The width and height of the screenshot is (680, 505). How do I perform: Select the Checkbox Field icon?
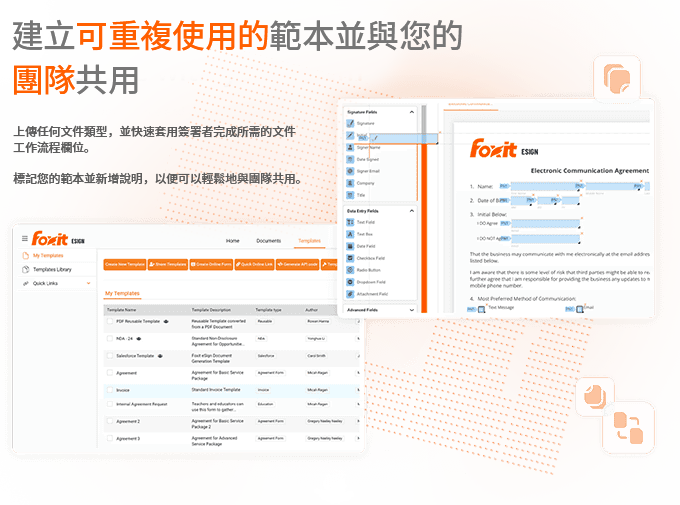(x=350, y=258)
